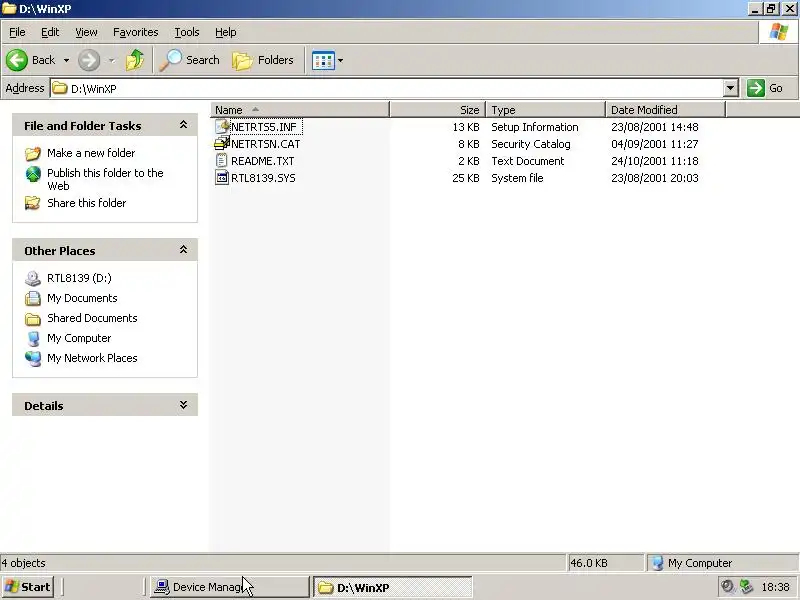800x600 pixels.
Task: Expand the Details panel
Action: pos(183,405)
